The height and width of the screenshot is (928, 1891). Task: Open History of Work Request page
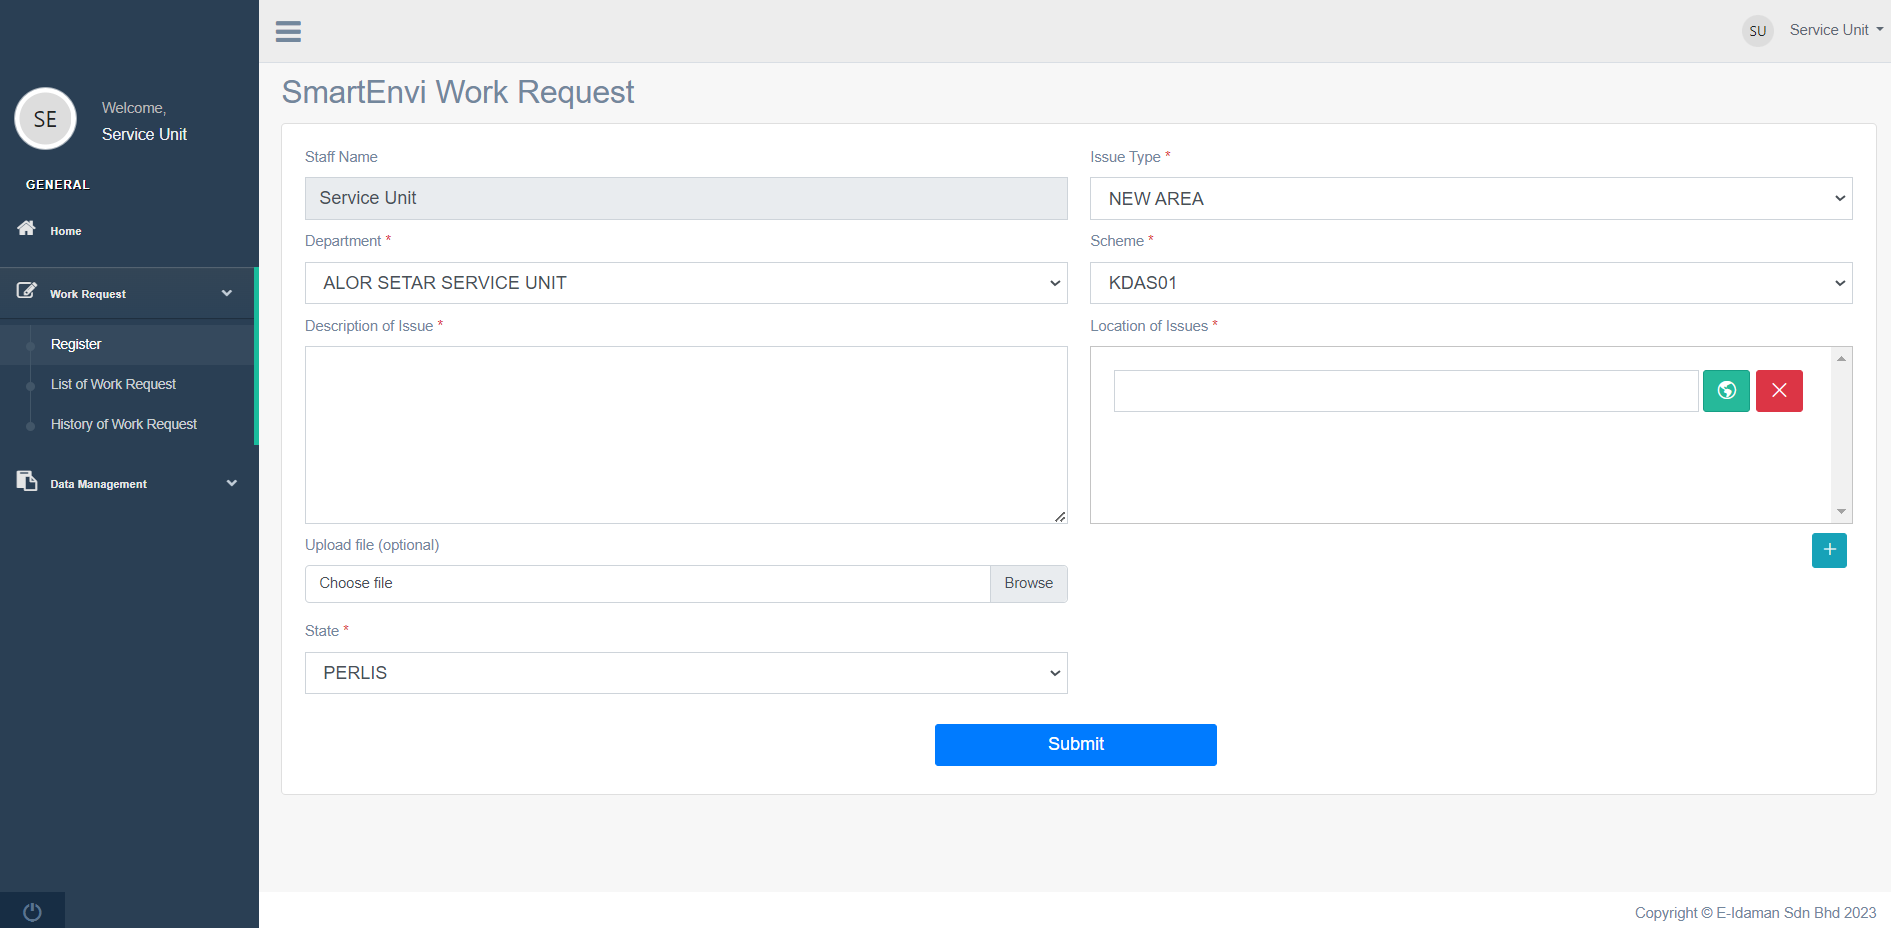(x=124, y=424)
